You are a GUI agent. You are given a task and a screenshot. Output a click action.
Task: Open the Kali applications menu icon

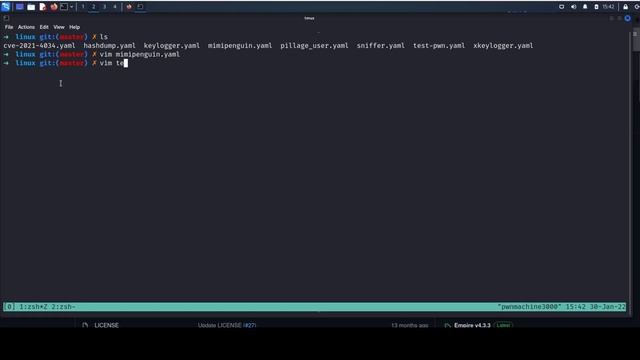tap(6, 7)
